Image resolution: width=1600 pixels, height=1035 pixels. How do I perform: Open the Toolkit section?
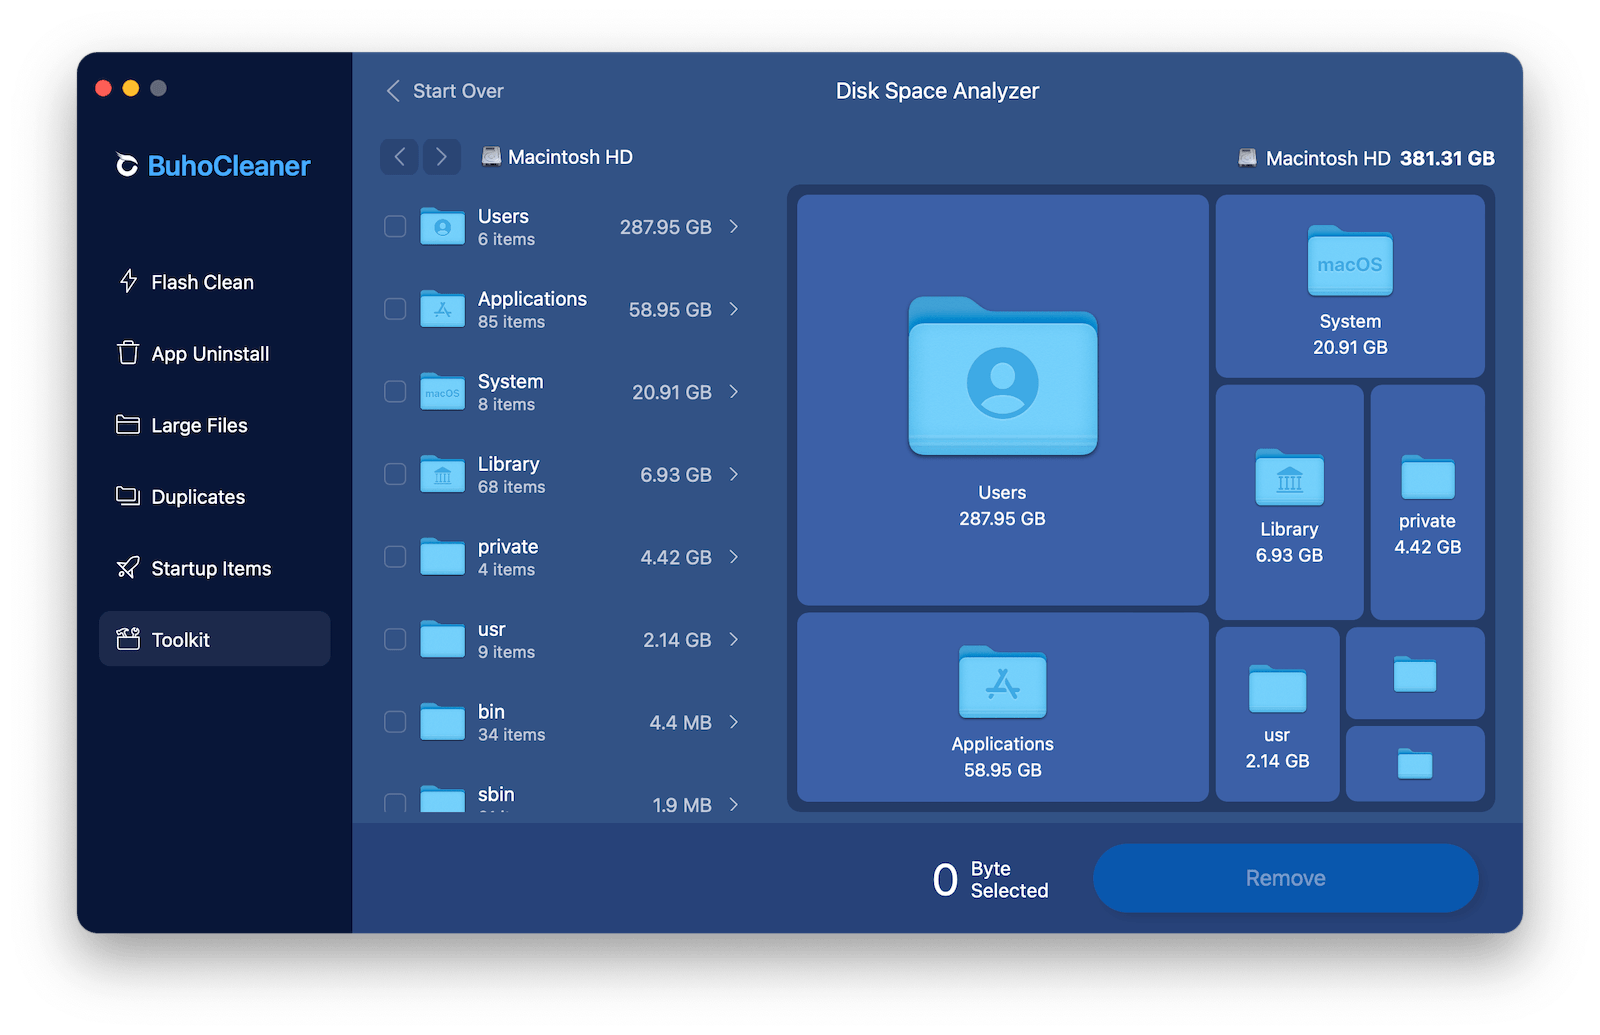[181, 639]
